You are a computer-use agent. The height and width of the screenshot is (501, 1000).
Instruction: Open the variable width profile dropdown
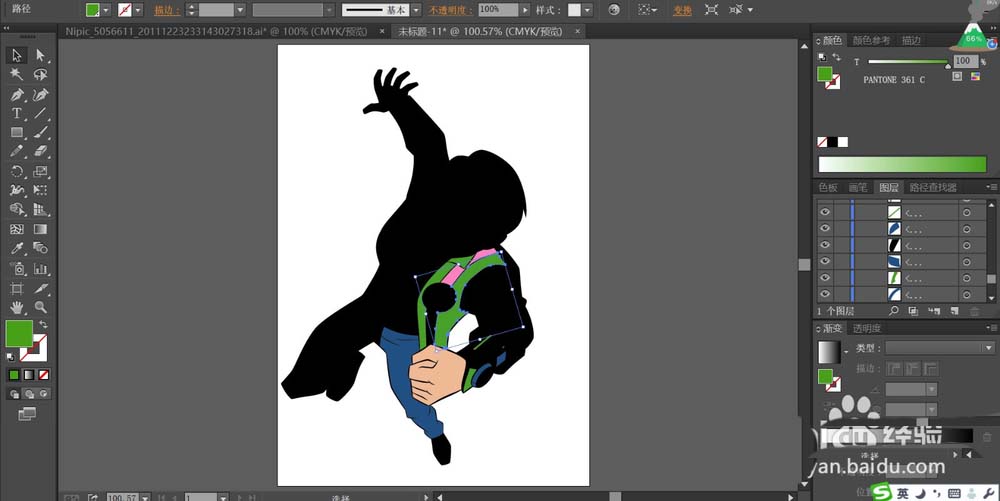(329, 10)
